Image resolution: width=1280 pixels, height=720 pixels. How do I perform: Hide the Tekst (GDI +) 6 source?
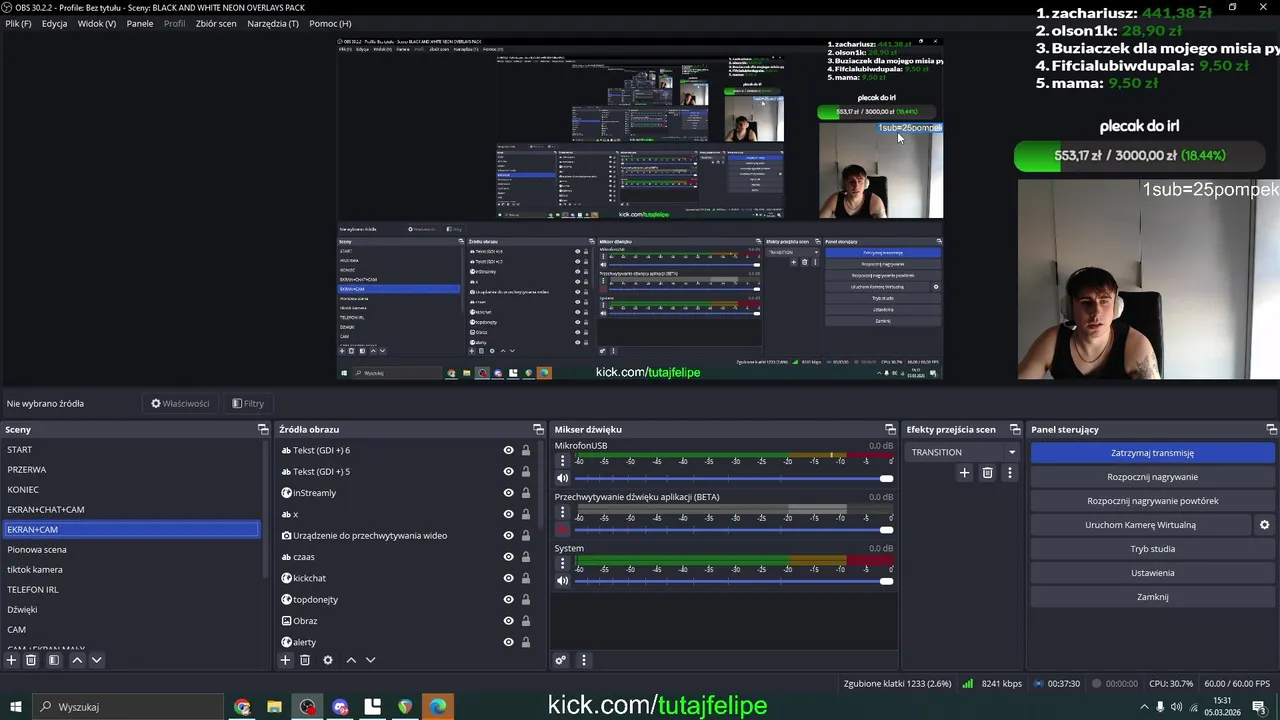tap(508, 451)
